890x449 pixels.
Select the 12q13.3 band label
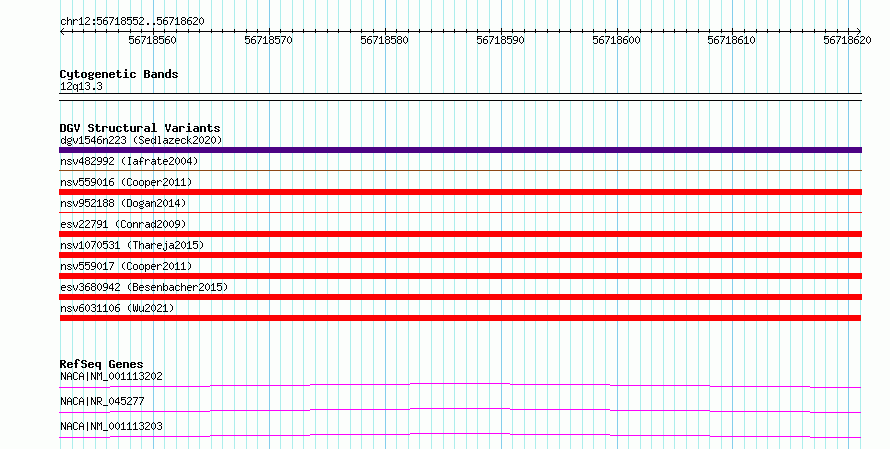[81, 86]
